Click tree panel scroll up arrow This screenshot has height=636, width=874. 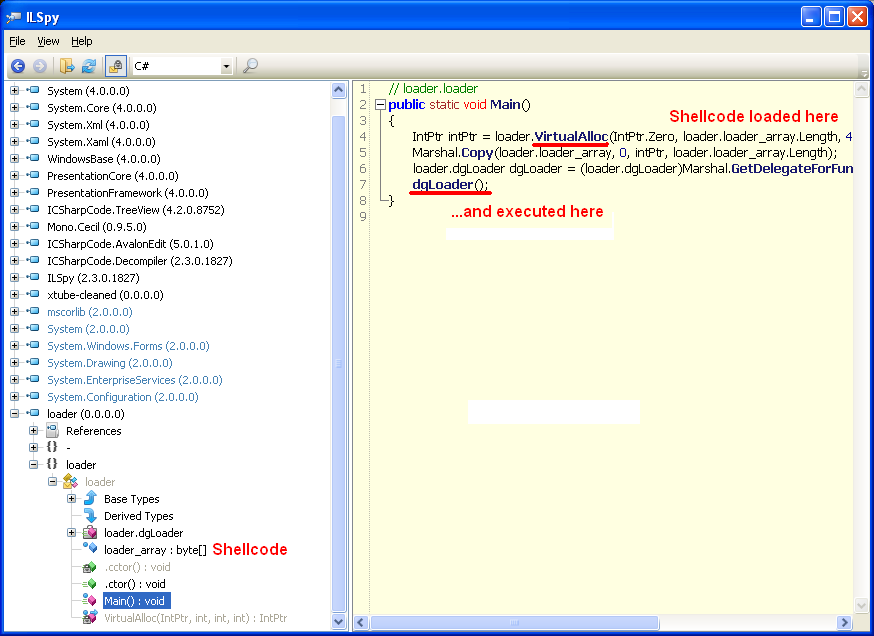click(x=338, y=90)
